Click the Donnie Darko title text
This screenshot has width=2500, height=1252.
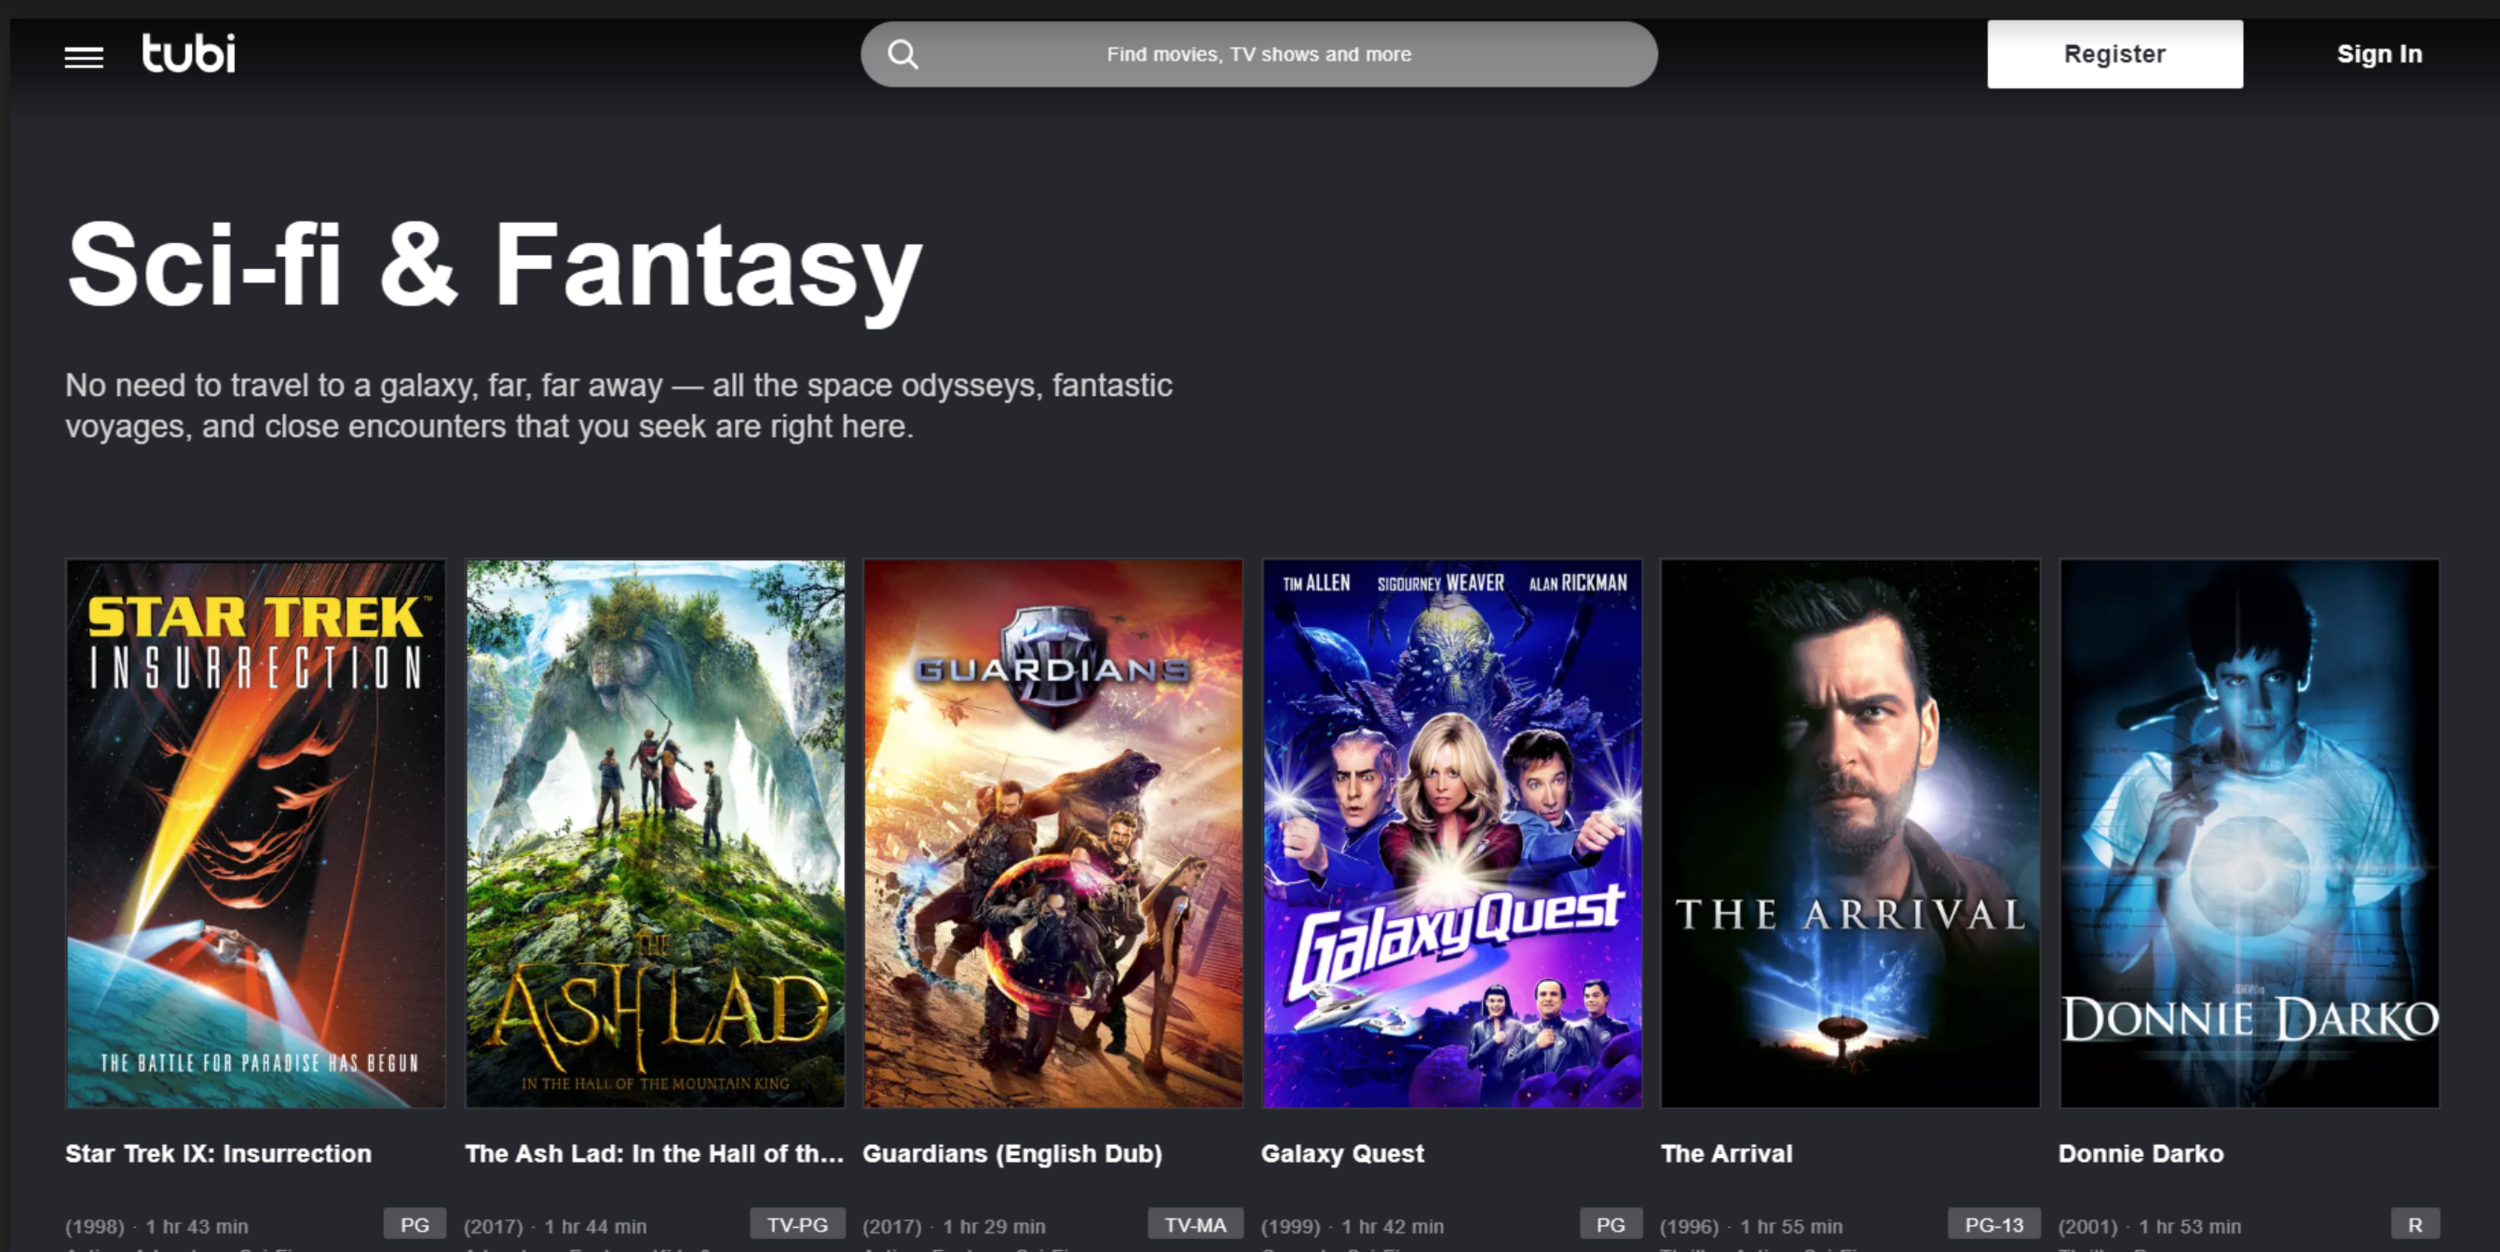(2140, 1153)
